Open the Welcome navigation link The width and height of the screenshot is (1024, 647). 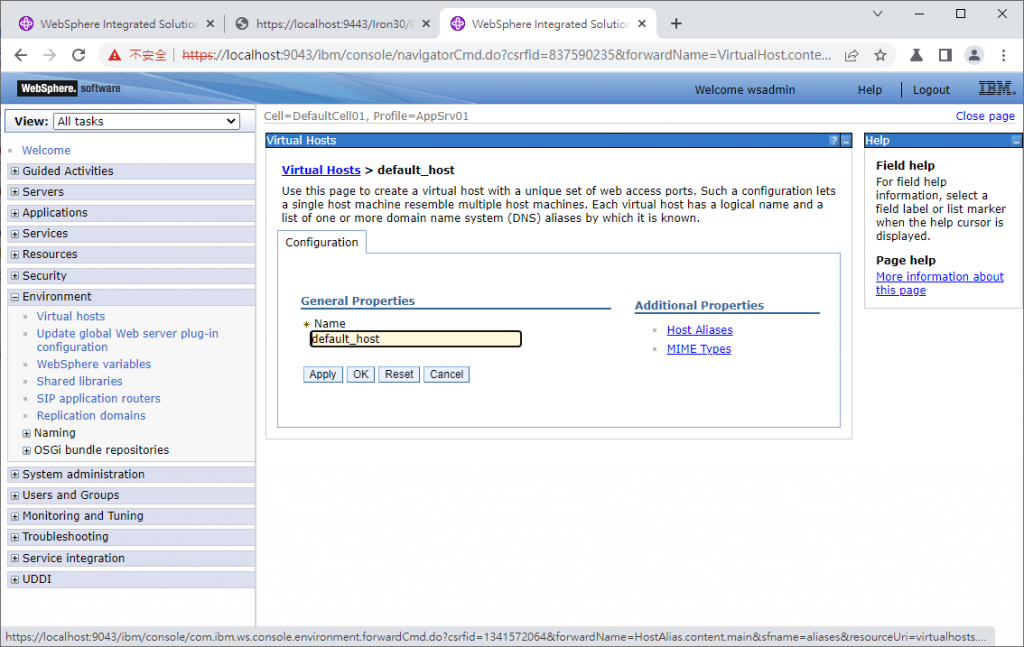click(x=46, y=150)
